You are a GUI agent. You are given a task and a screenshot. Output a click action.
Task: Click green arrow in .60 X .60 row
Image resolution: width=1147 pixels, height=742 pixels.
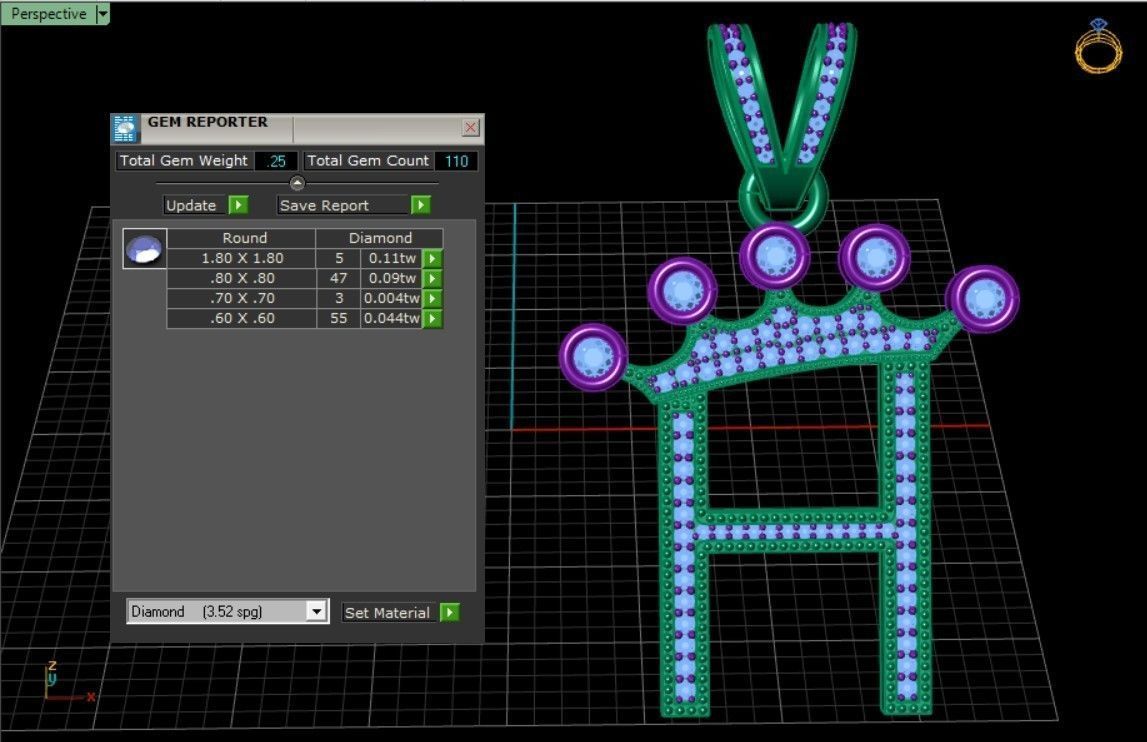pos(433,318)
